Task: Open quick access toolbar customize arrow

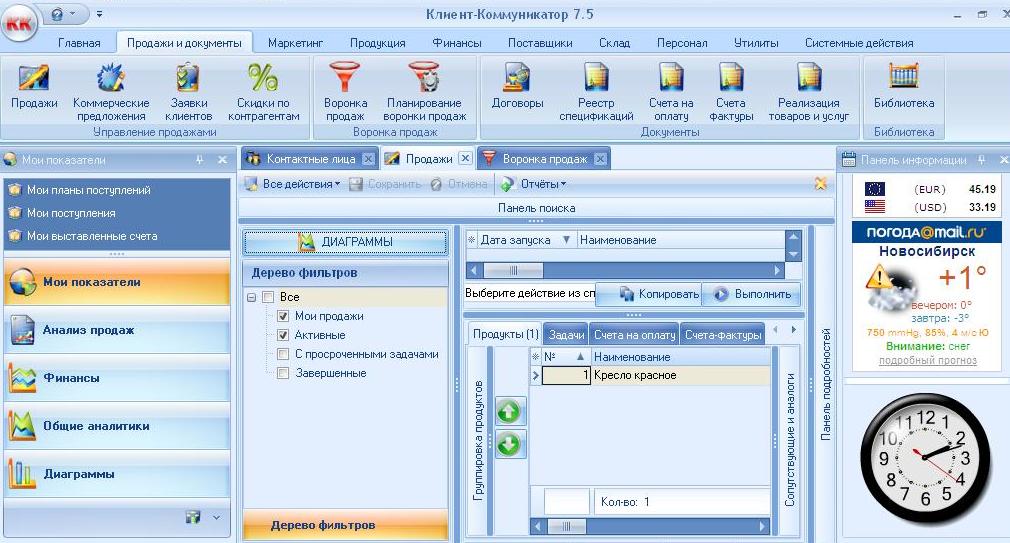Action: [99, 14]
